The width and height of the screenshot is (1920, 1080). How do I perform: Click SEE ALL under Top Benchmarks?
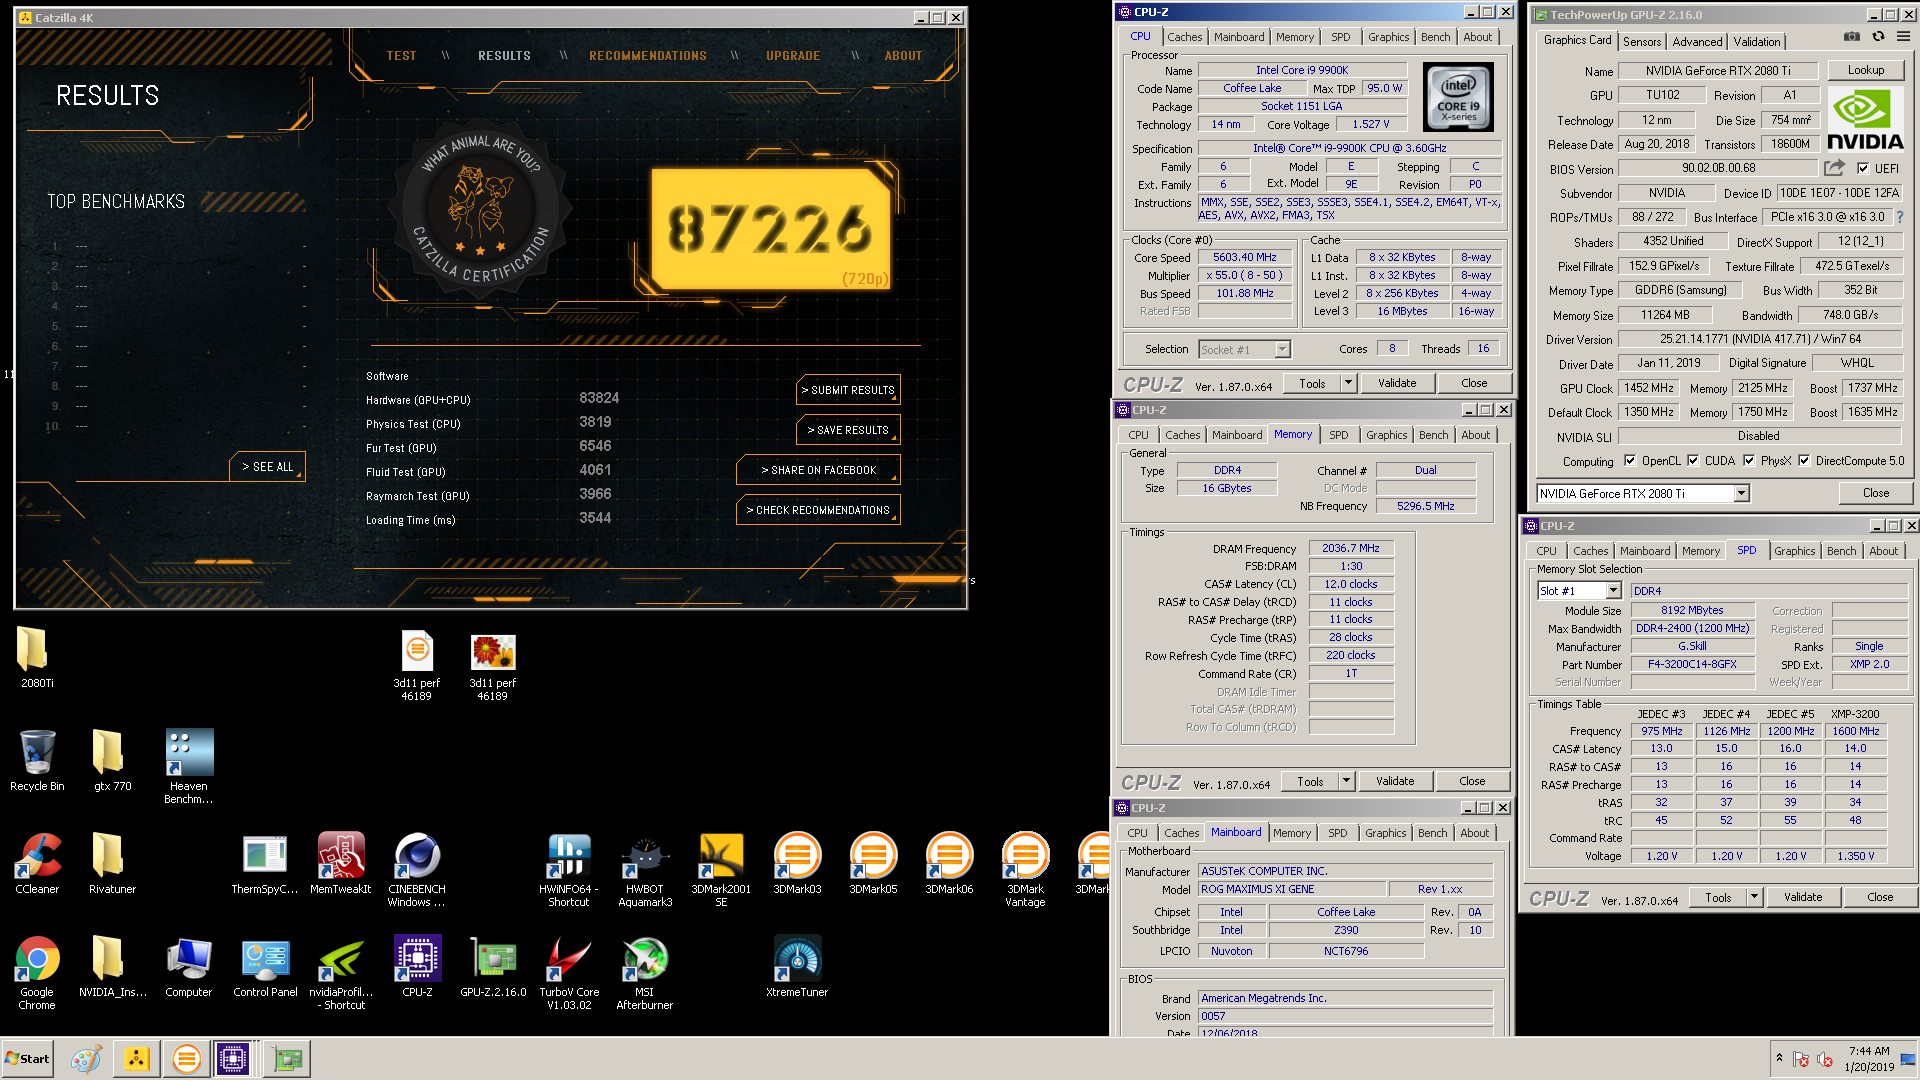(x=267, y=467)
